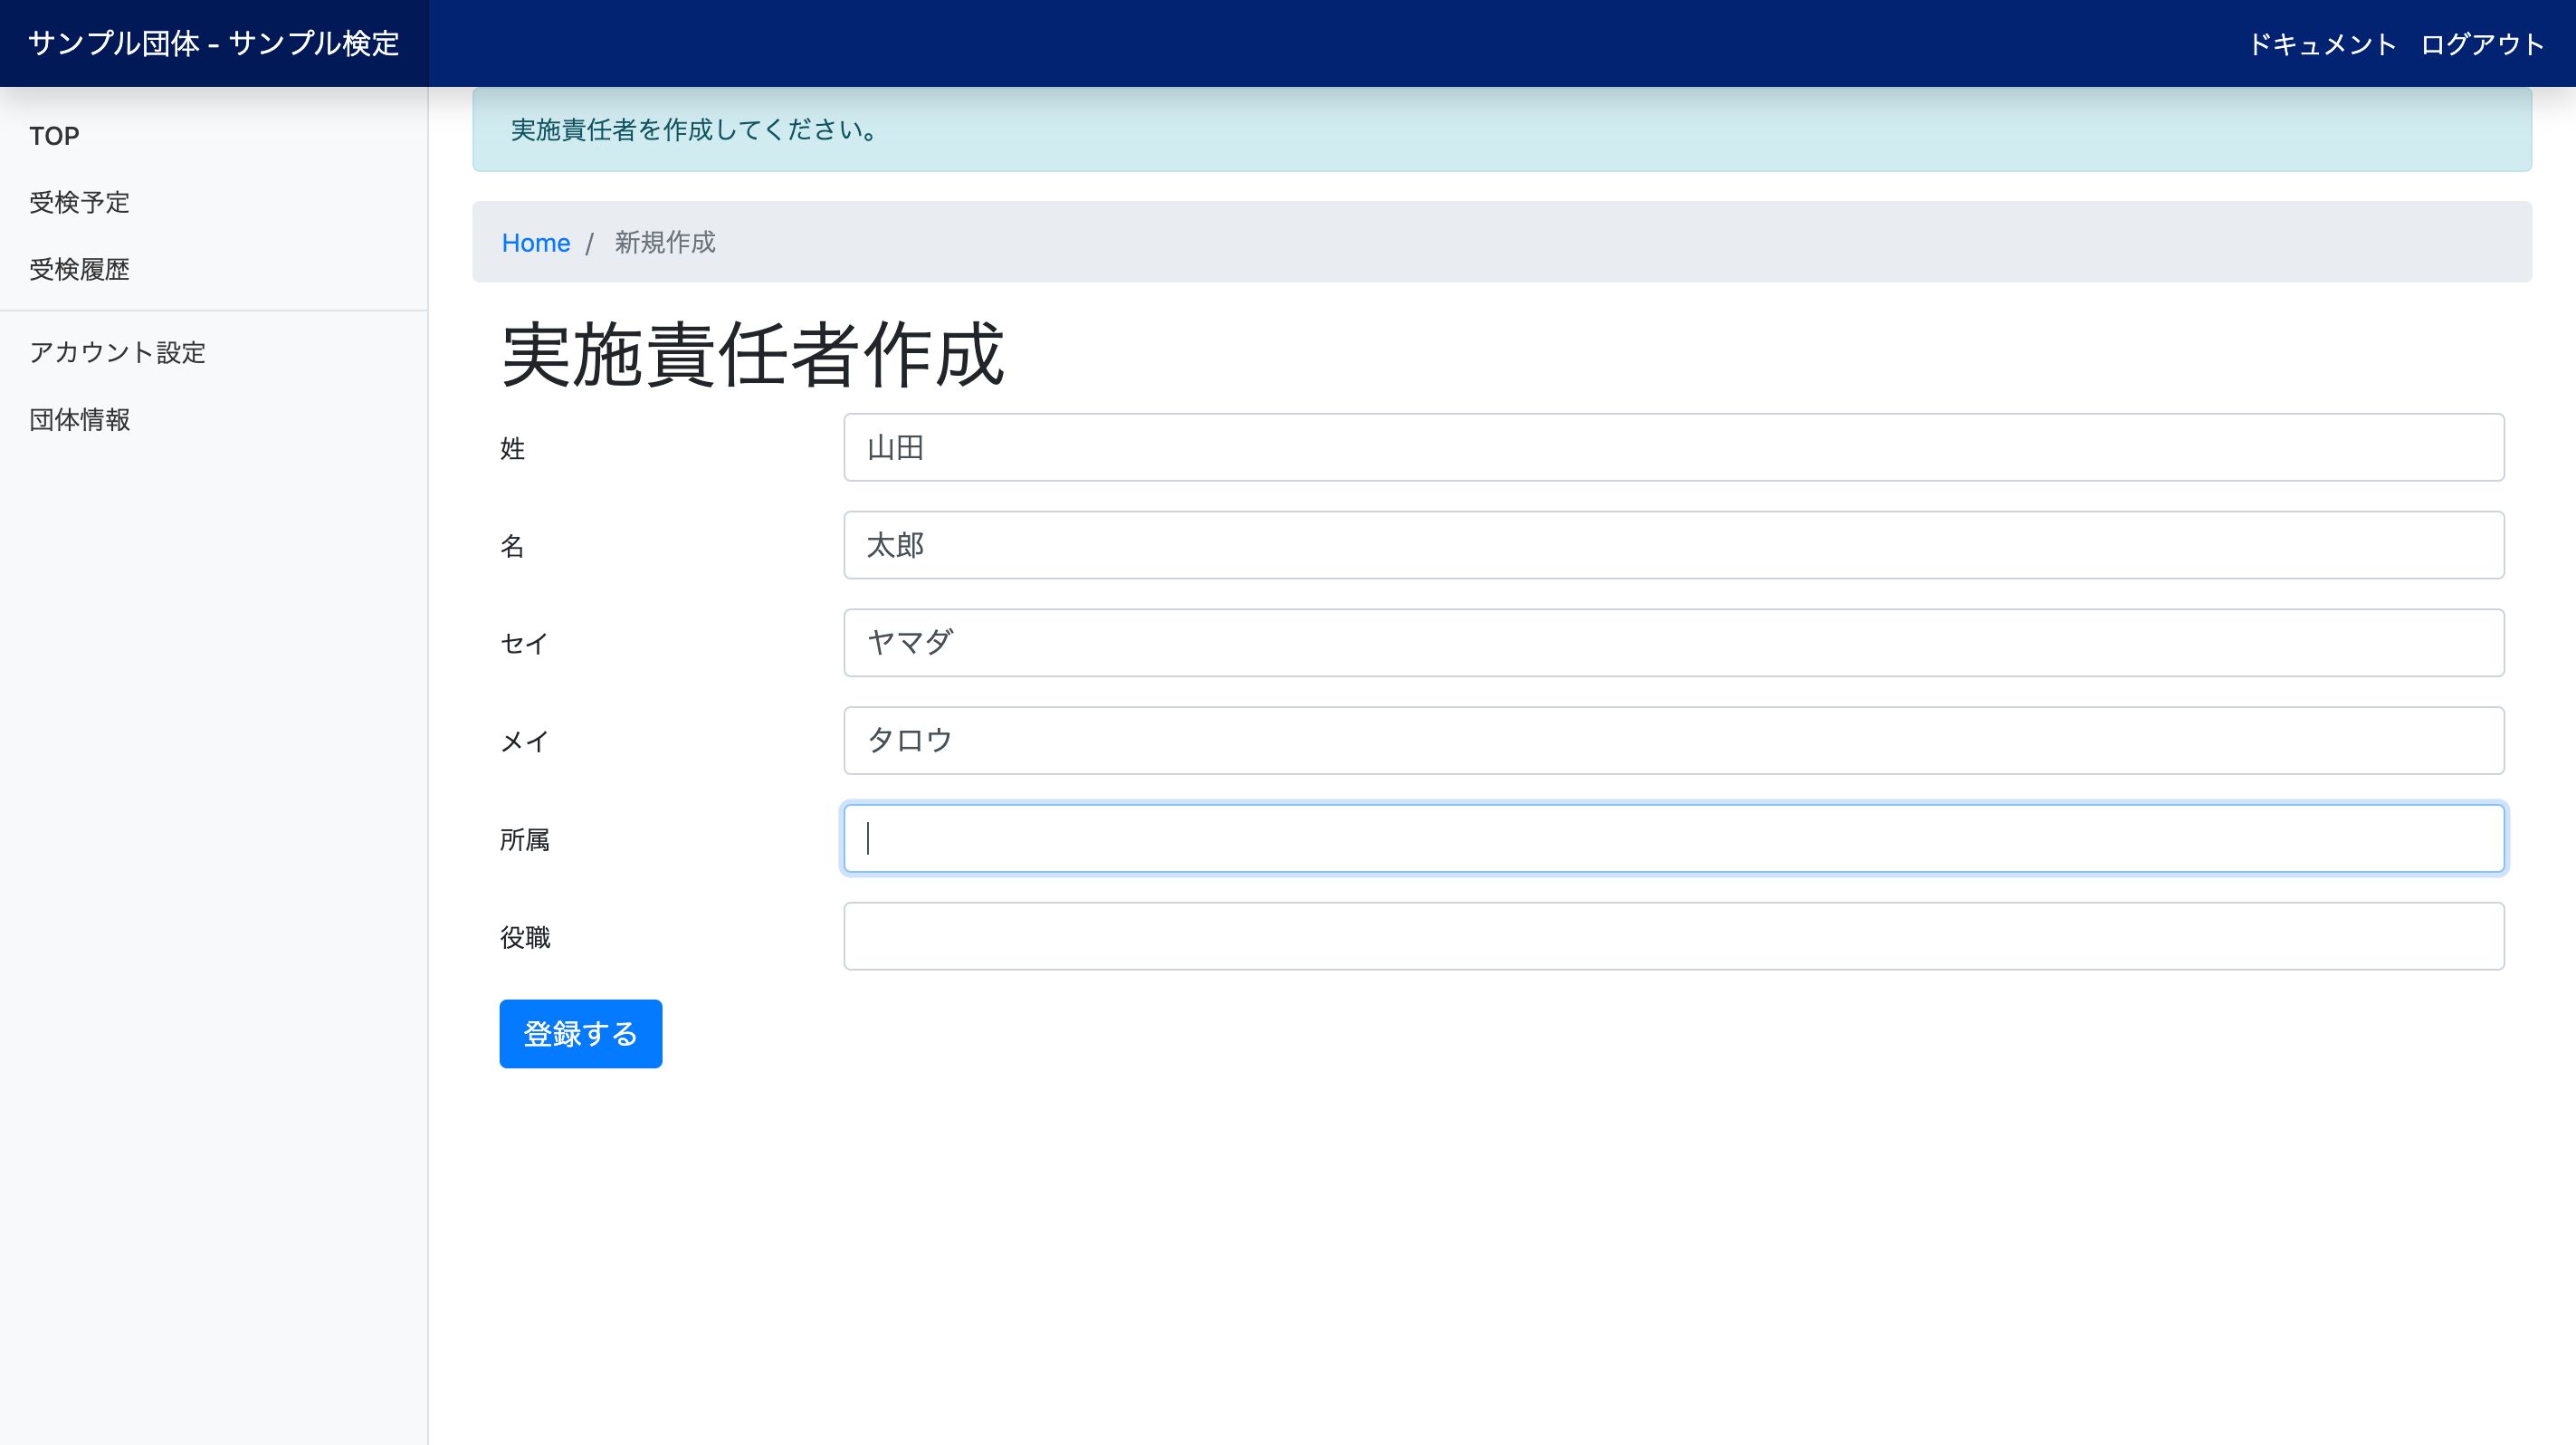Click into the 所属 input field

(x=1674, y=839)
